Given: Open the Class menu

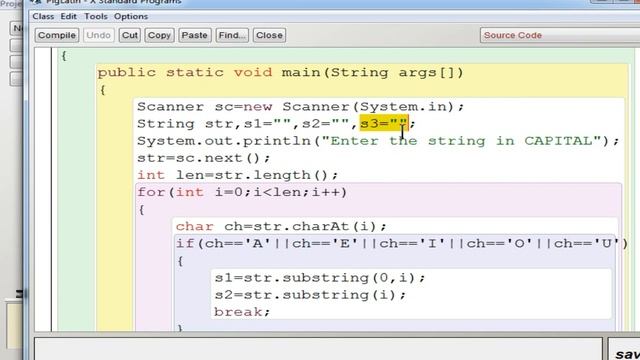Looking at the screenshot, I should point(43,17).
